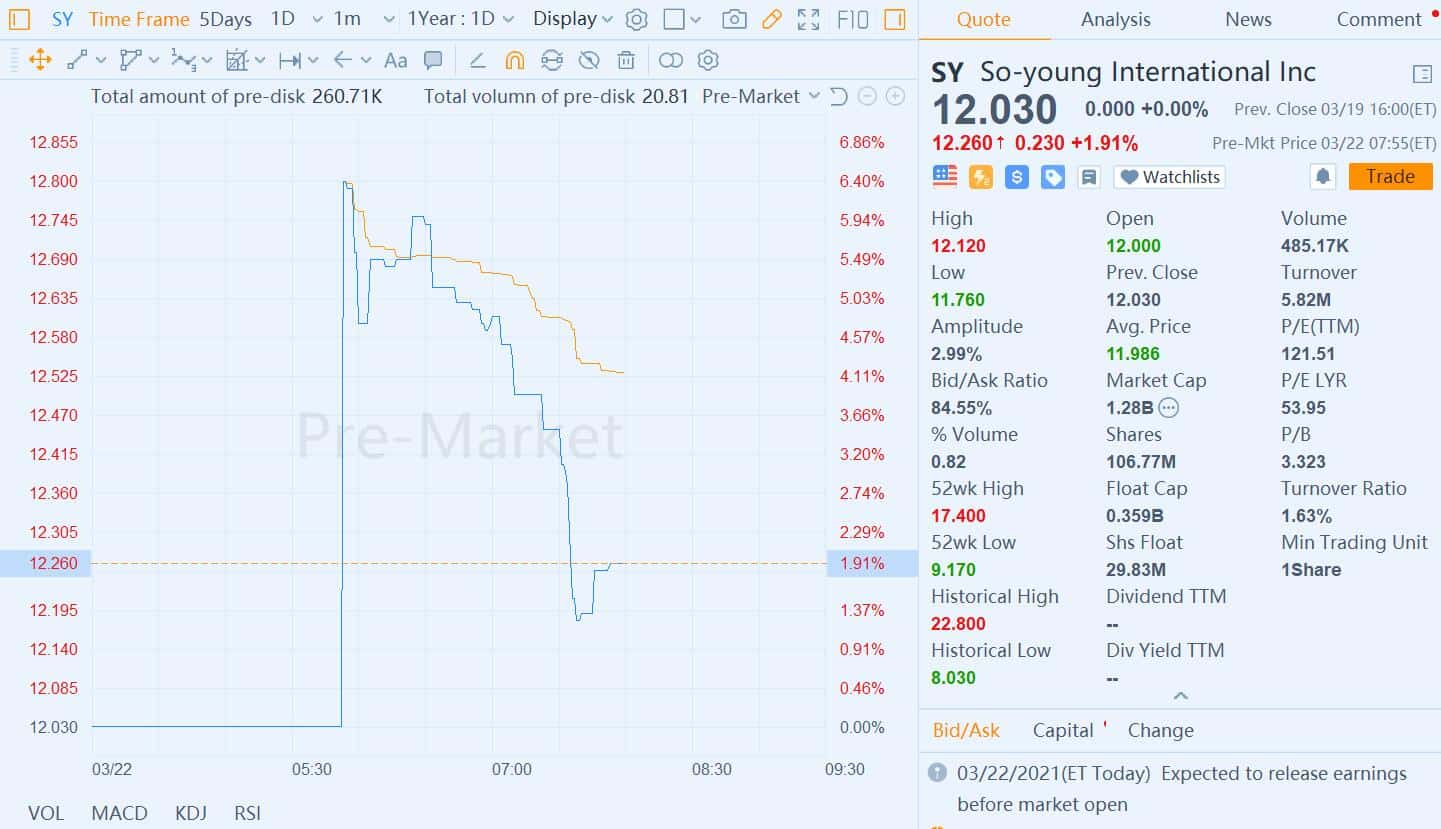Screen dimensions: 1441x829
Task: Delete drawings with trash icon
Action: (626, 60)
